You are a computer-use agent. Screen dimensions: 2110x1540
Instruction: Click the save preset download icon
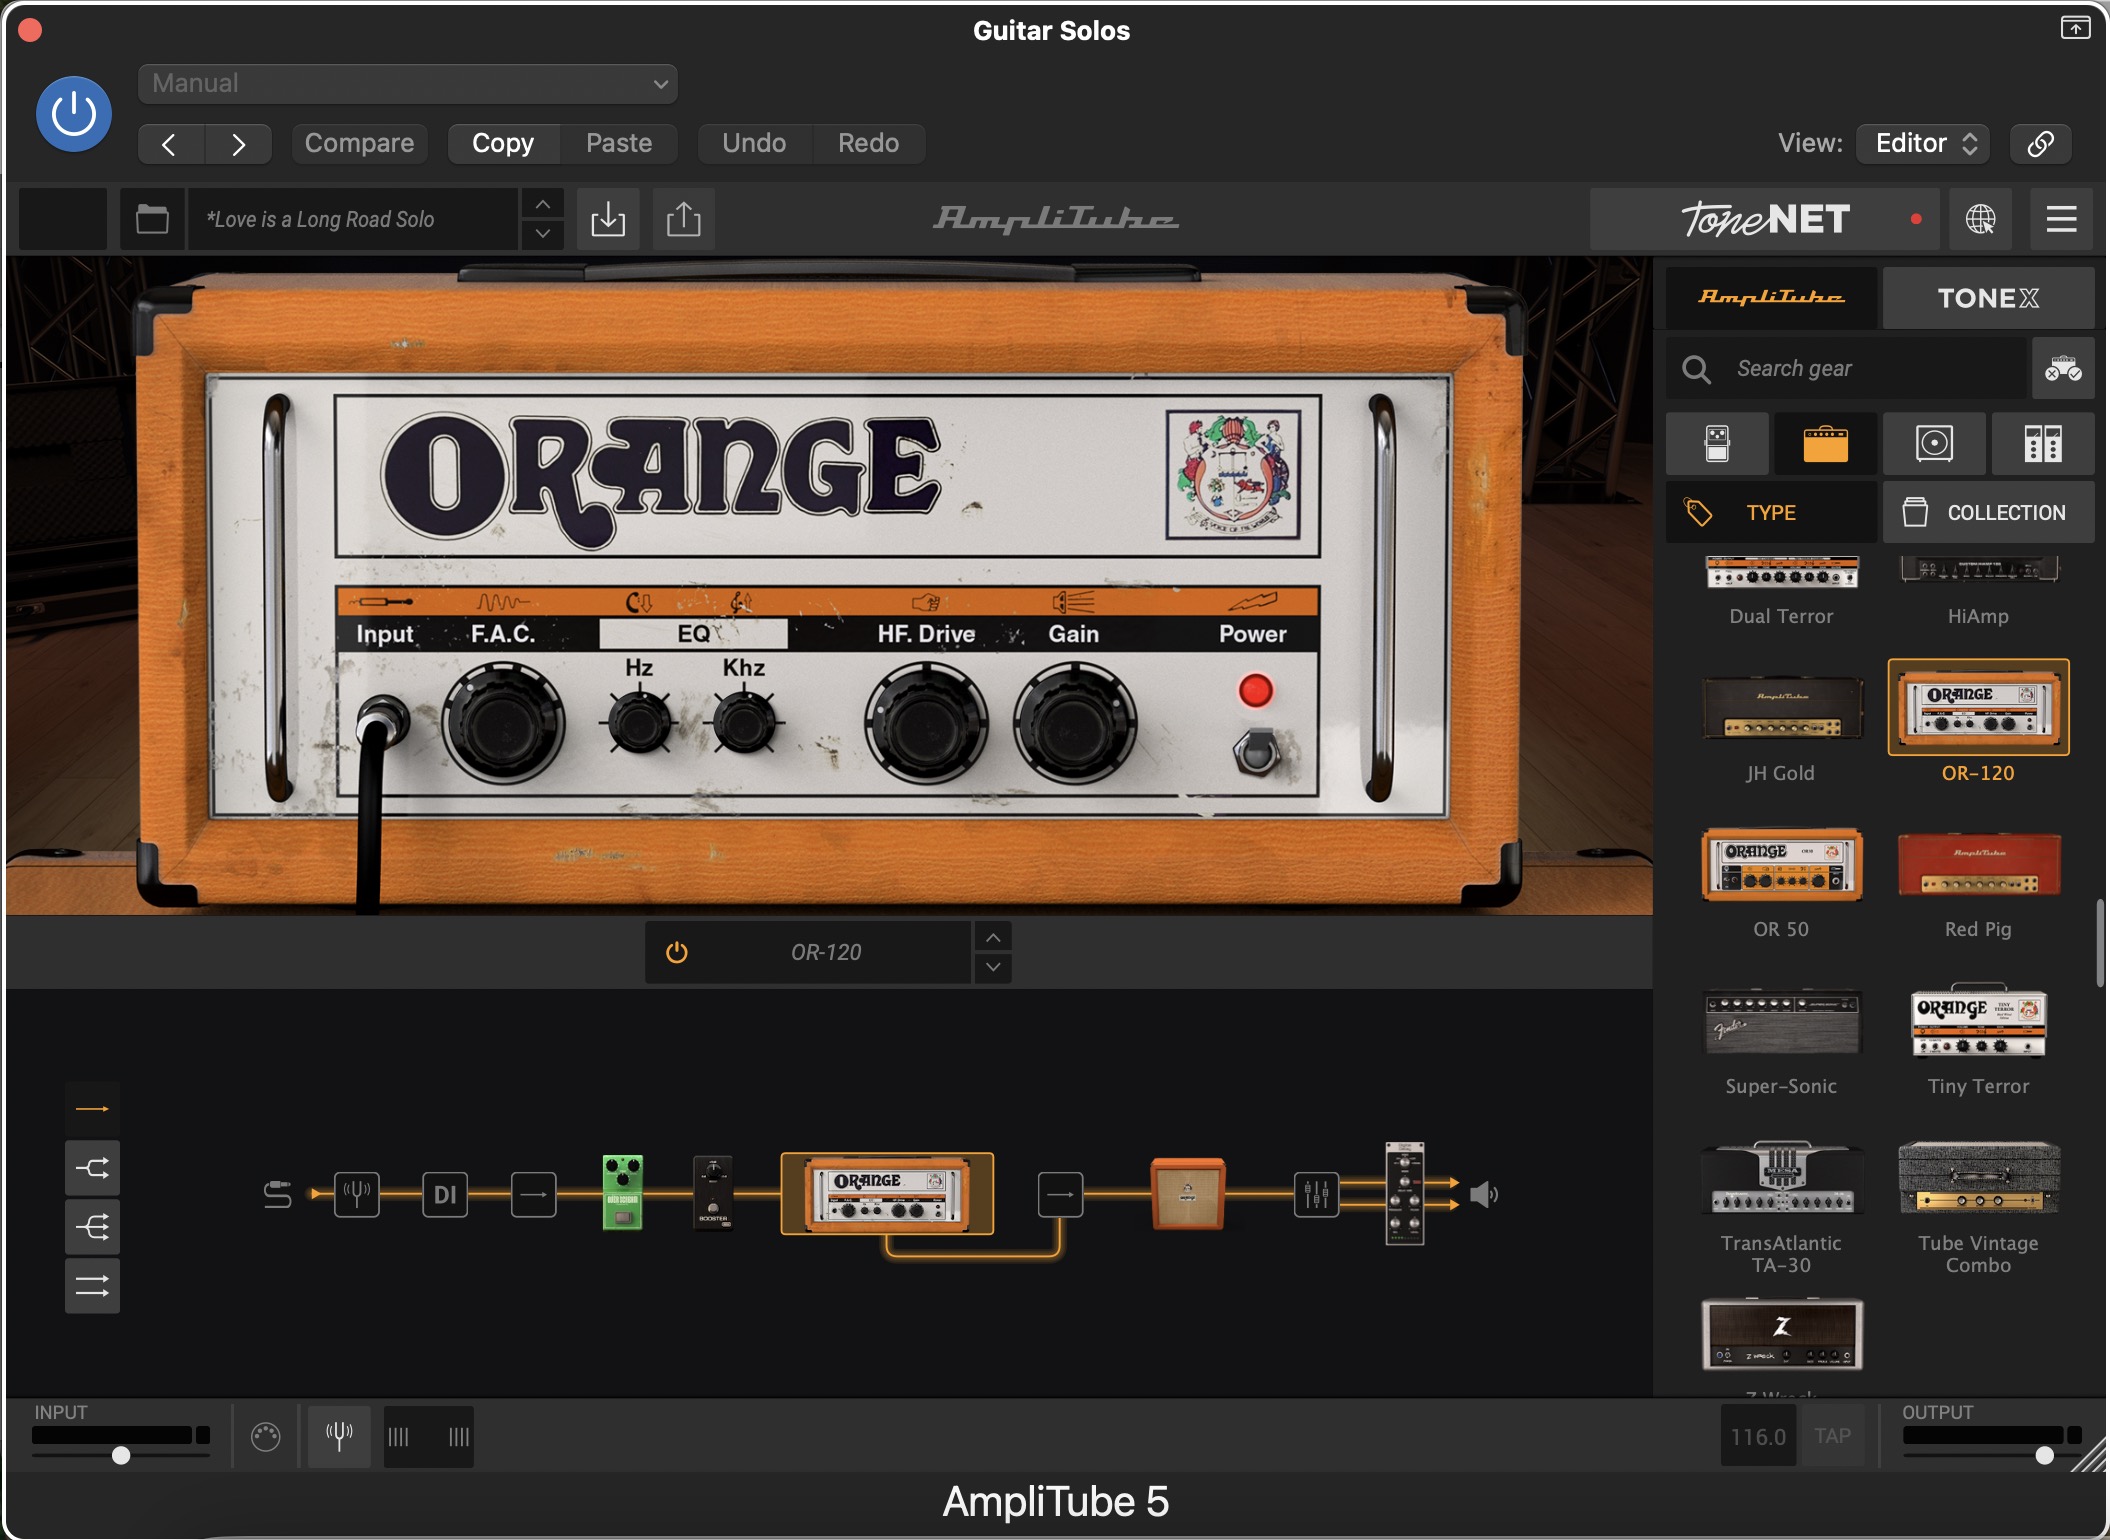(x=608, y=219)
